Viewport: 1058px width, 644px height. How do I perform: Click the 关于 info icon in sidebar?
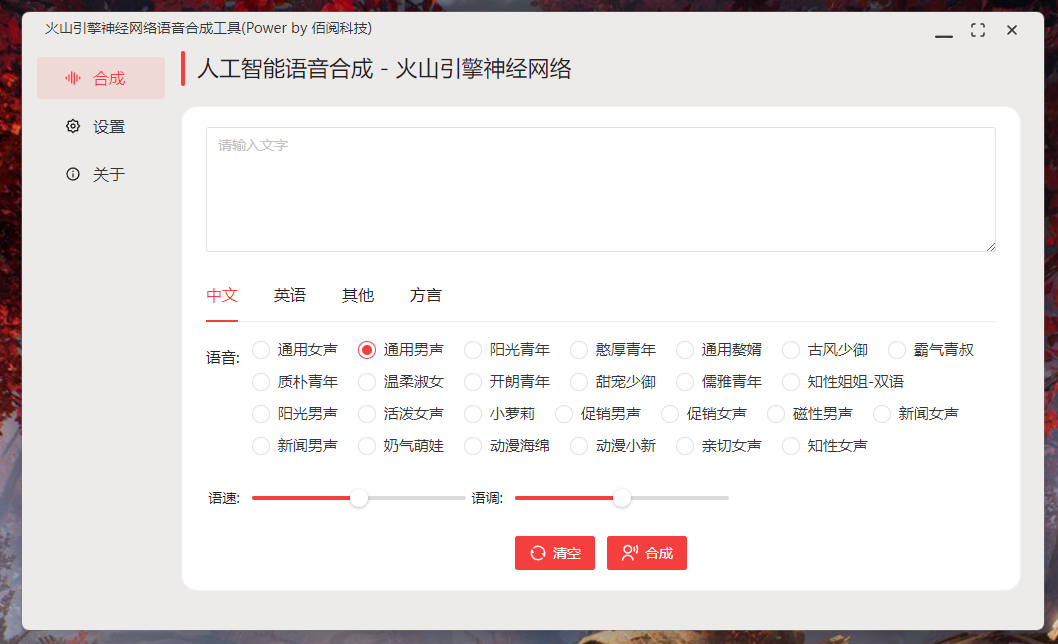pos(70,173)
